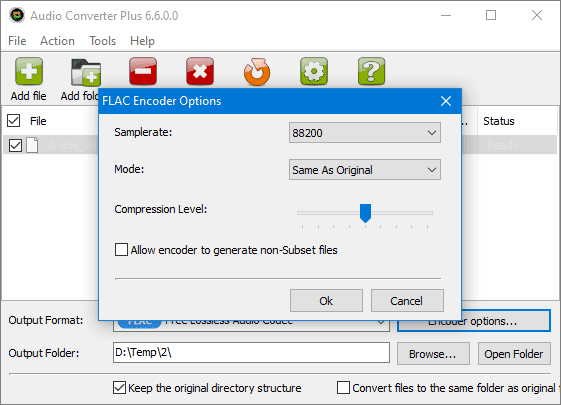Open the Tools menu

pyautogui.click(x=102, y=41)
